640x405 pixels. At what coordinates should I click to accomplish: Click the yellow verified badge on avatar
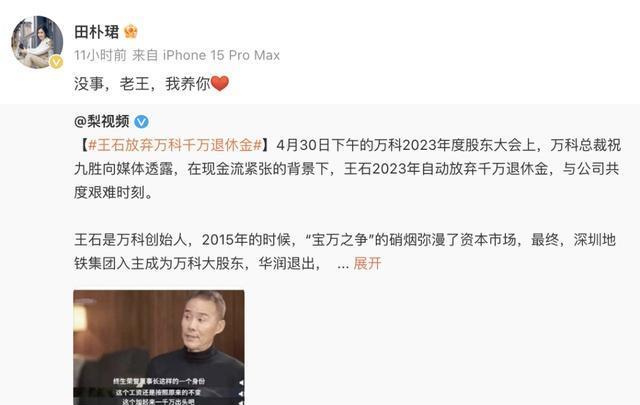[56, 62]
